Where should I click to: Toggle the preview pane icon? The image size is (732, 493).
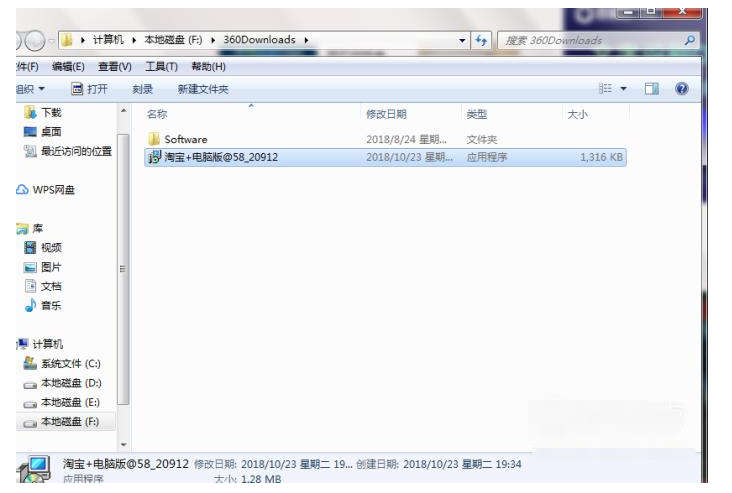652,89
